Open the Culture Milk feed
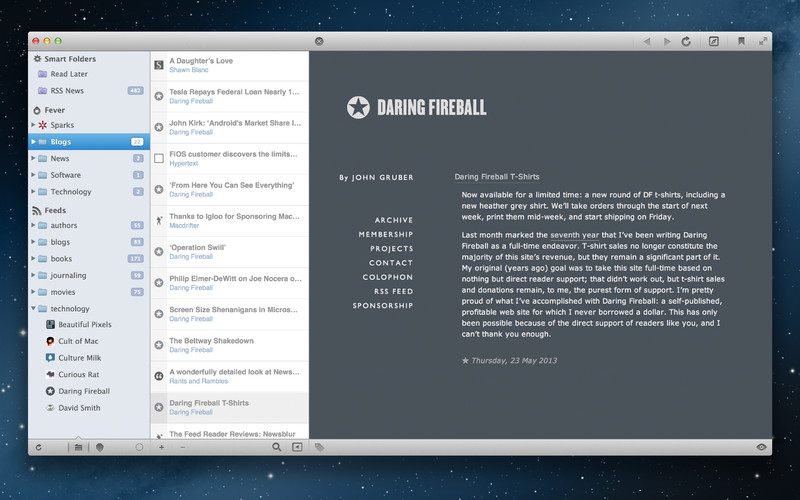Image resolution: width=800 pixels, height=500 pixels. [89, 358]
